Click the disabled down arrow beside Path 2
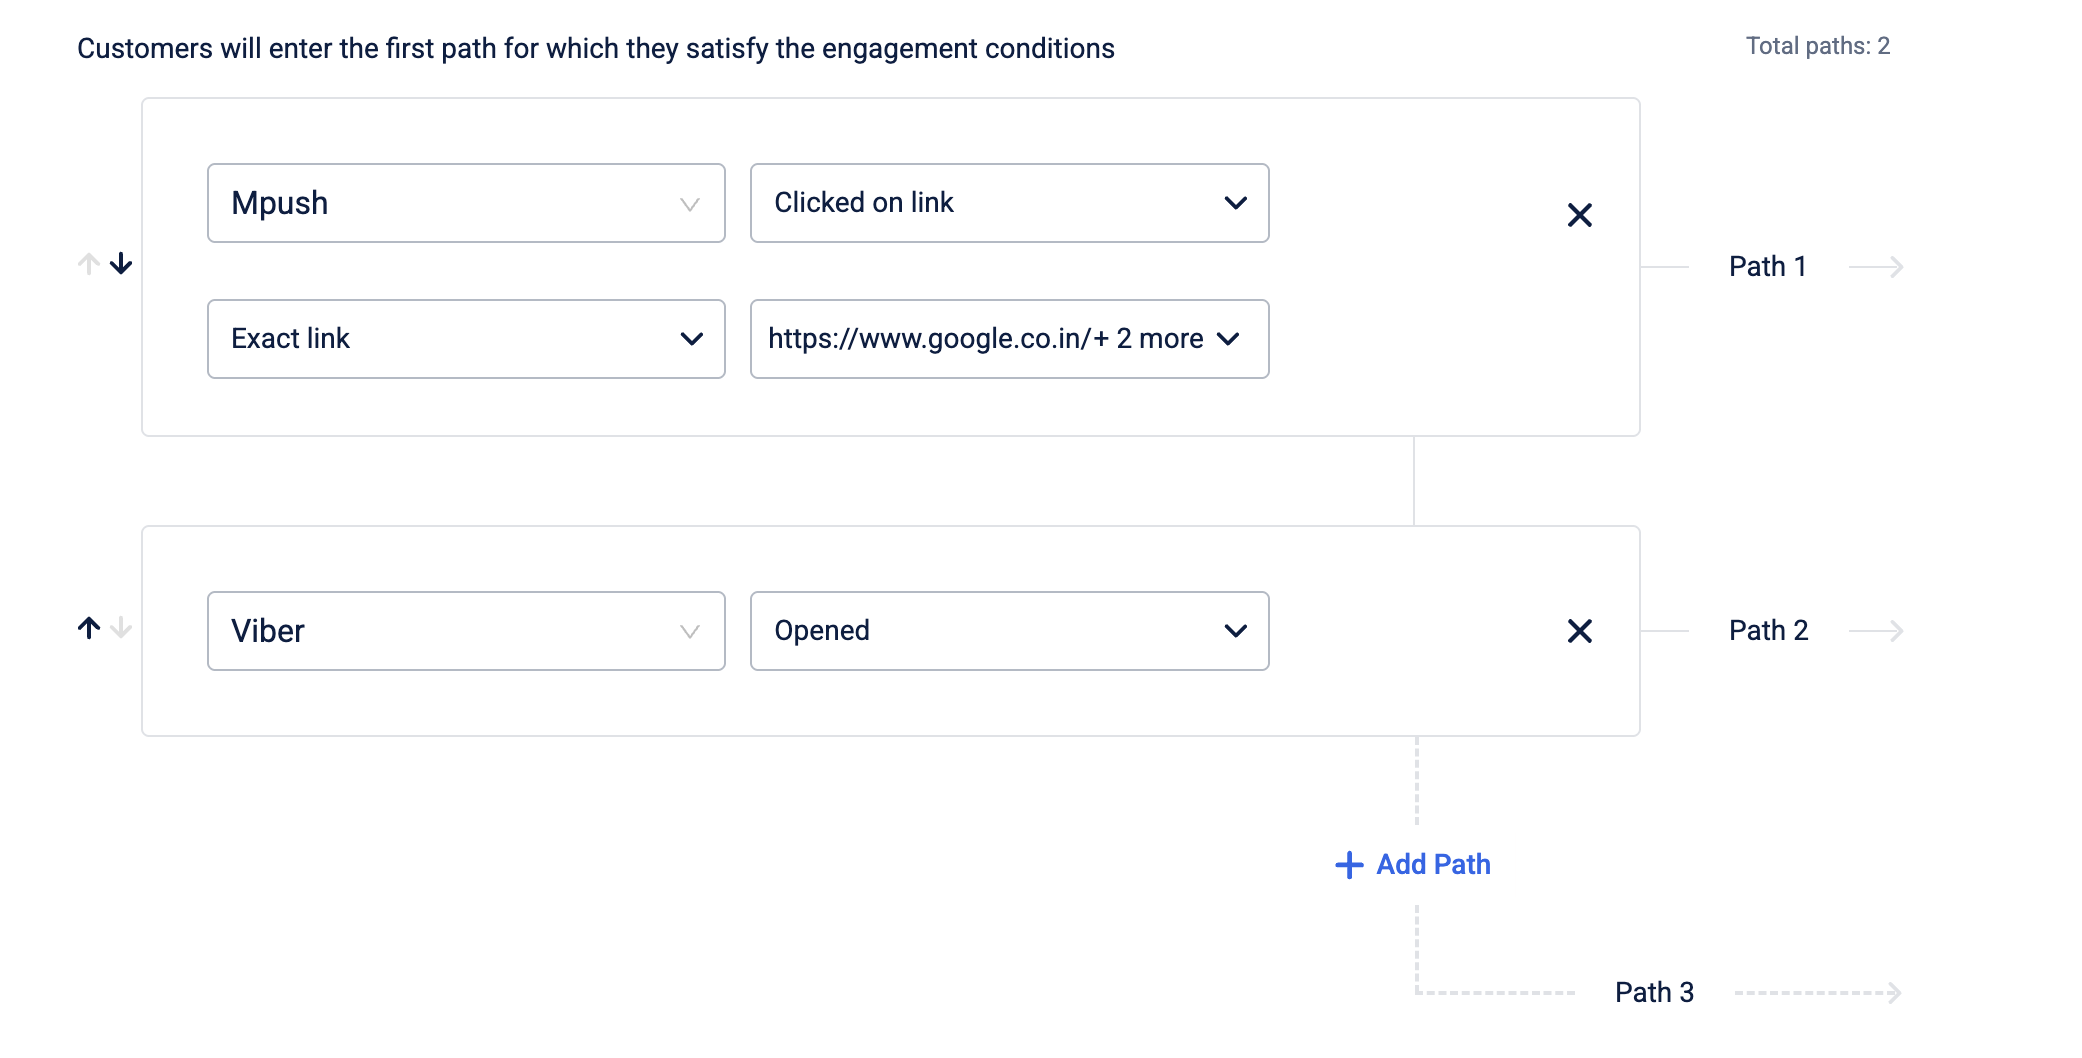The height and width of the screenshot is (1058, 2082). click(x=121, y=628)
